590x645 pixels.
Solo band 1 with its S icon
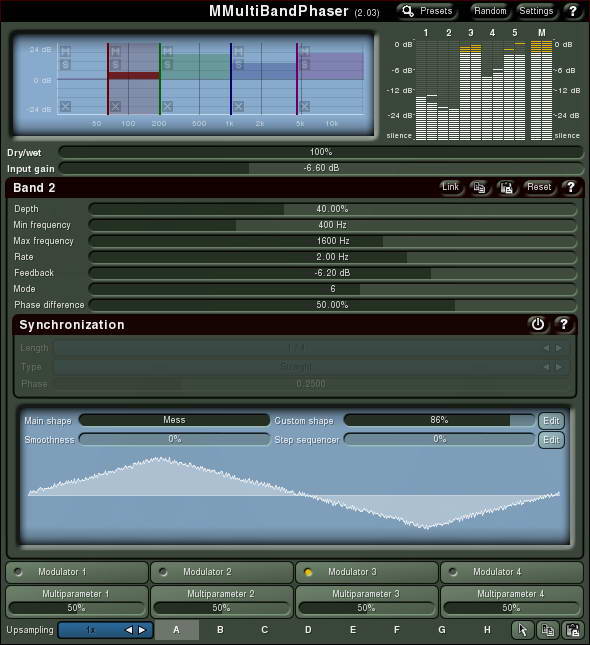65,65
